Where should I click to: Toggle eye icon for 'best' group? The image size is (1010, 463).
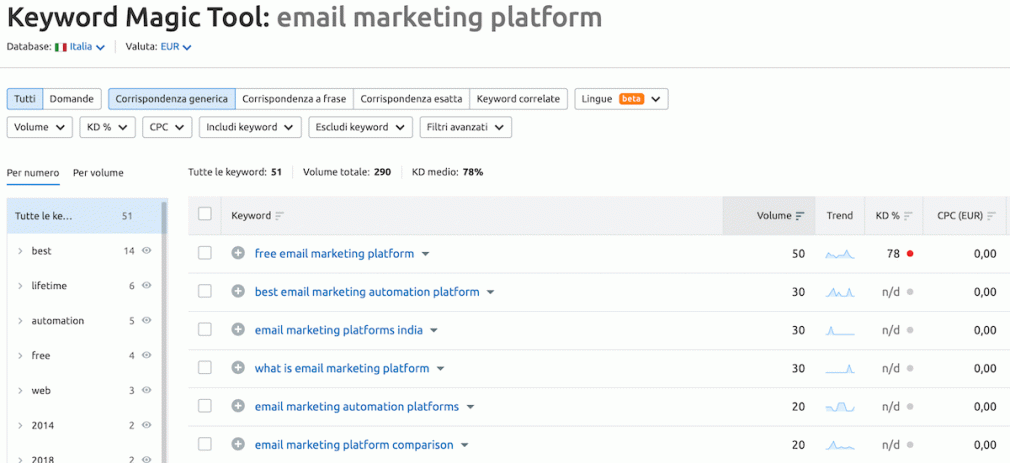tap(146, 251)
